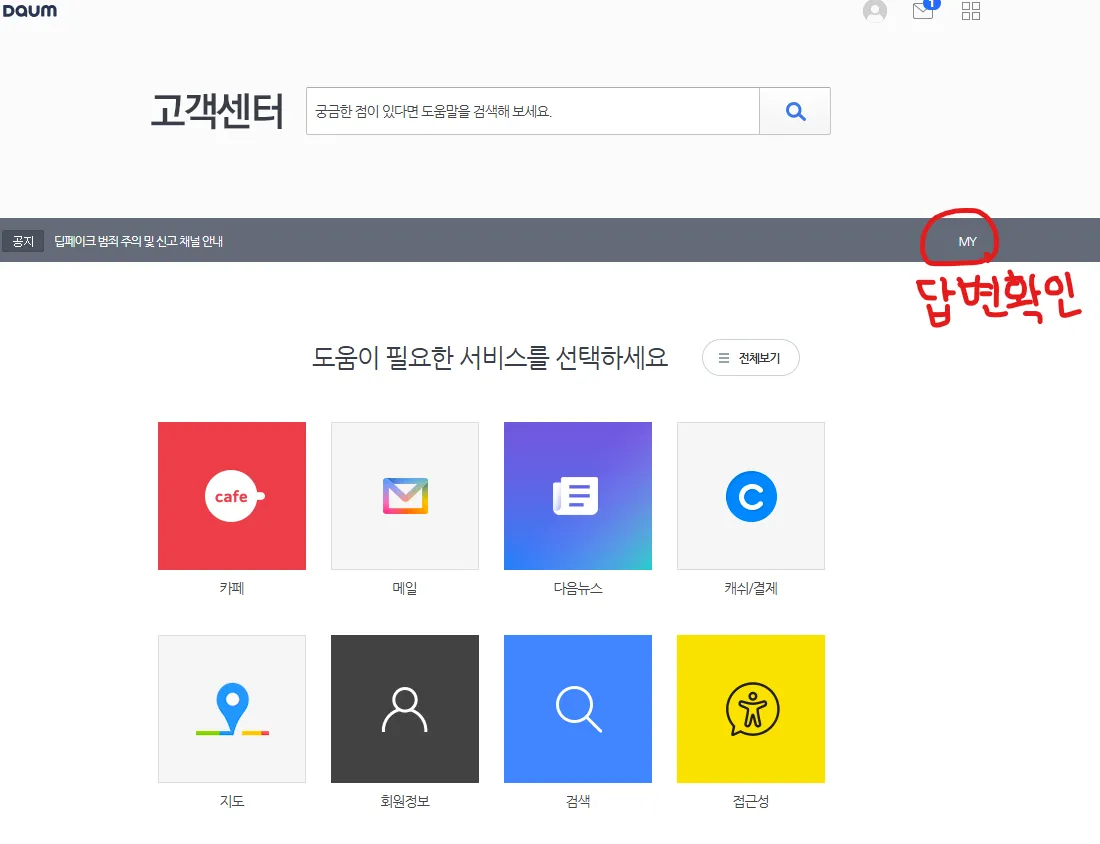The height and width of the screenshot is (844, 1100).
Task: Click the 카페 text label link
Action: click(231, 588)
